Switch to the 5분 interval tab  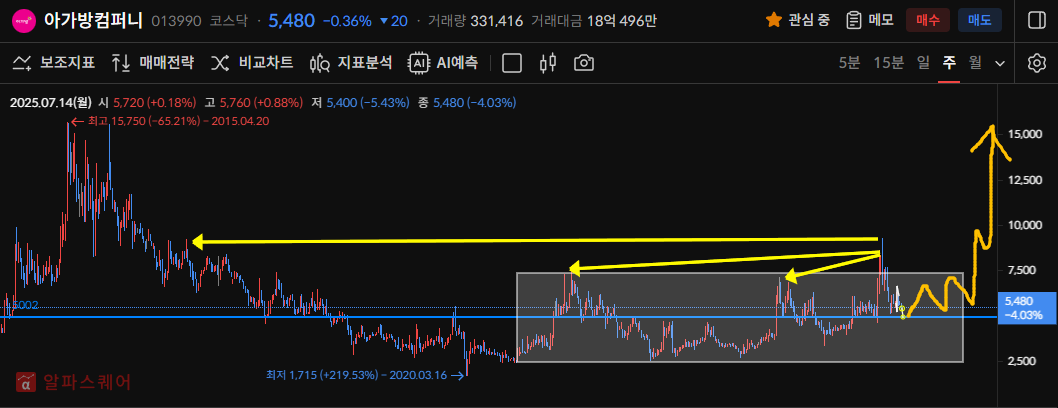tap(850, 63)
